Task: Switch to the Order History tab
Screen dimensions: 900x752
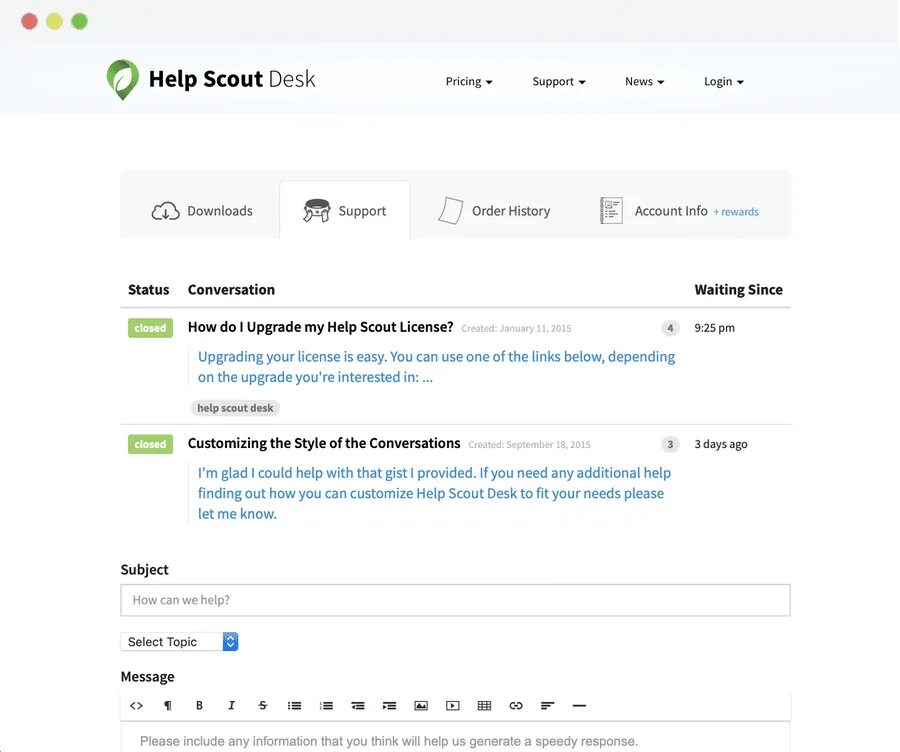Action: 495,211
